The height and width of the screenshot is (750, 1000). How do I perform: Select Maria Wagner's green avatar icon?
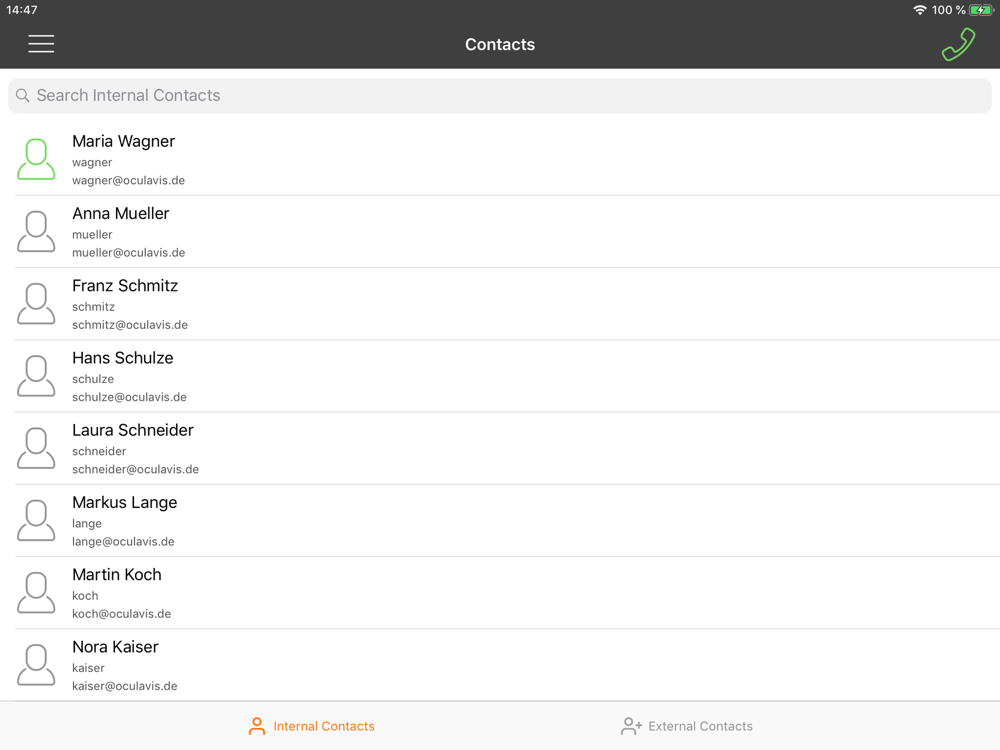(x=36, y=159)
